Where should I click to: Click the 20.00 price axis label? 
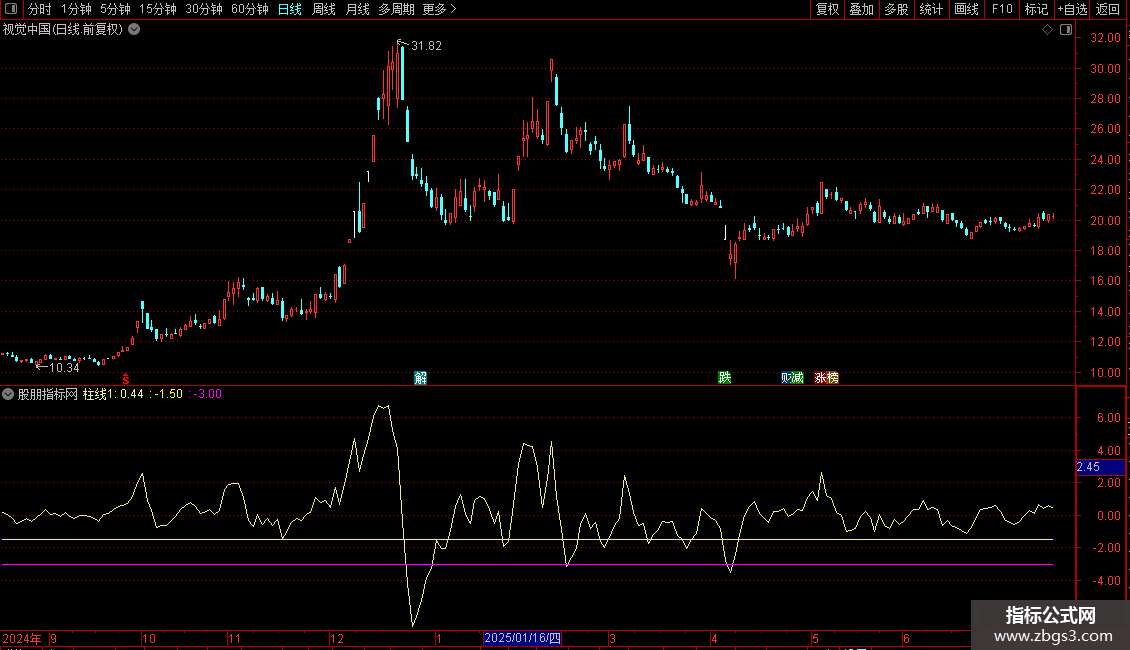[x=1105, y=221]
